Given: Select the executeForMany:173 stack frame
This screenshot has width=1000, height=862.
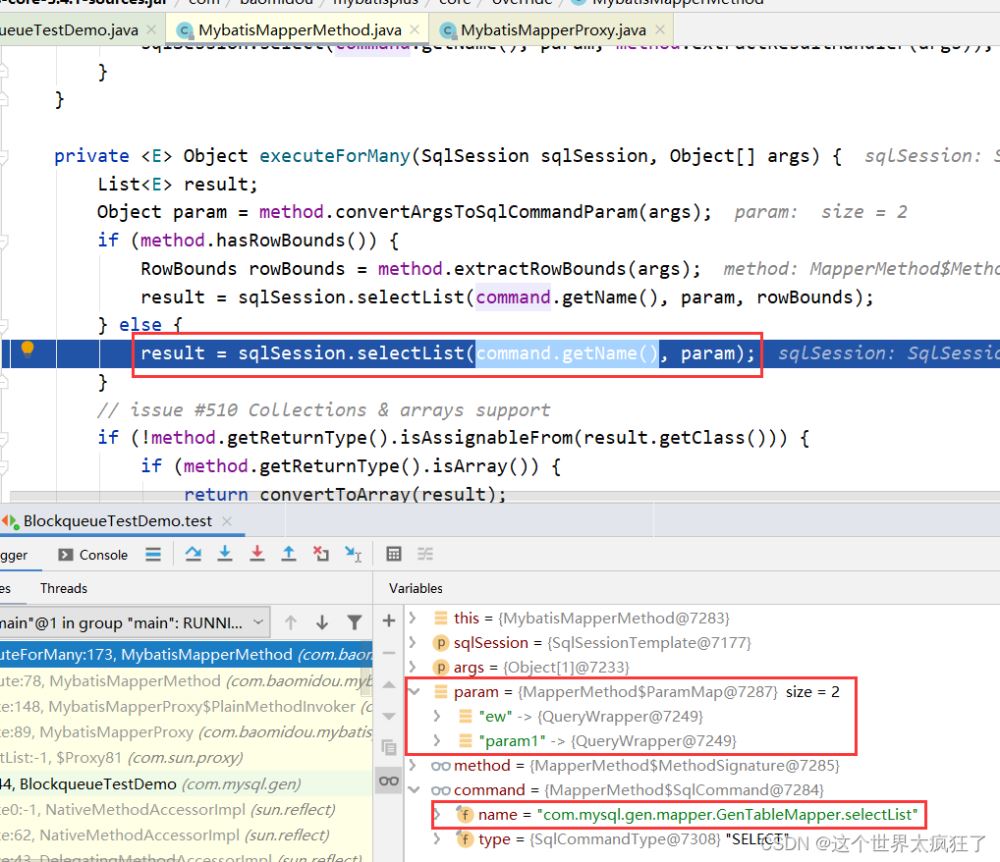Looking at the screenshot, I should tap(186, 655).
